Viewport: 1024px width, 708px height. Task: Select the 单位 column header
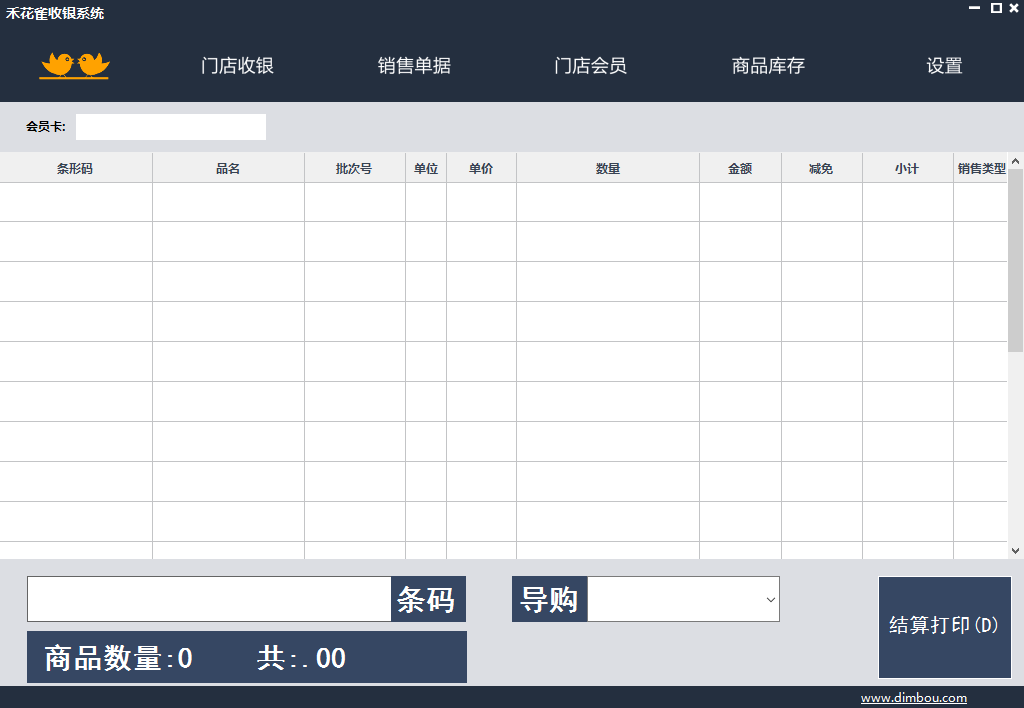[426, 169]
